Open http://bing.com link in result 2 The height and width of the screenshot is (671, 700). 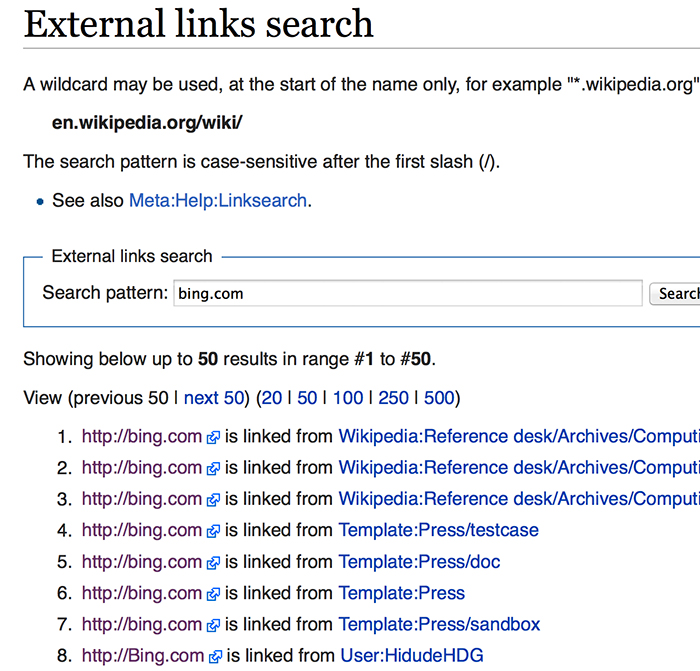(142, 467)
